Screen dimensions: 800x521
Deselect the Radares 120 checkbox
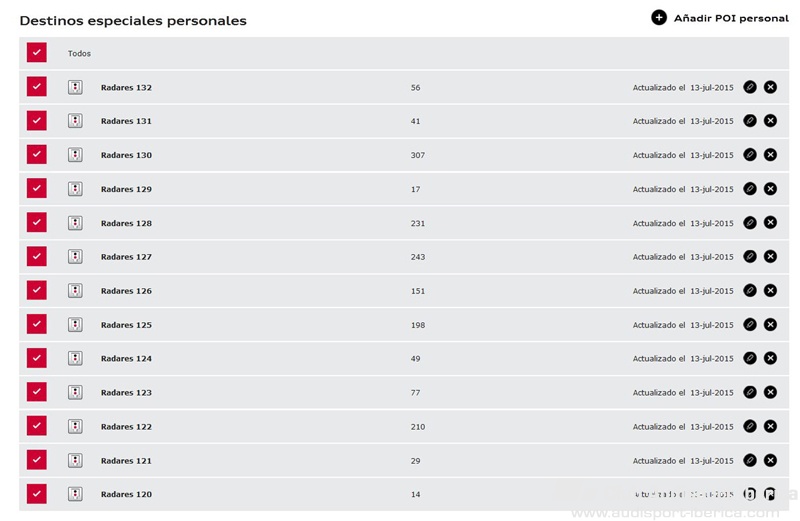pos(37,493)
